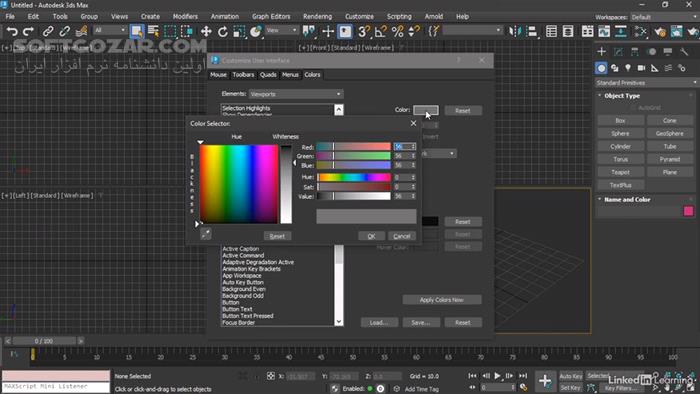Toggle the Percent Snap icon
This screenshot has width=700, height=394.
click(397, 31)
